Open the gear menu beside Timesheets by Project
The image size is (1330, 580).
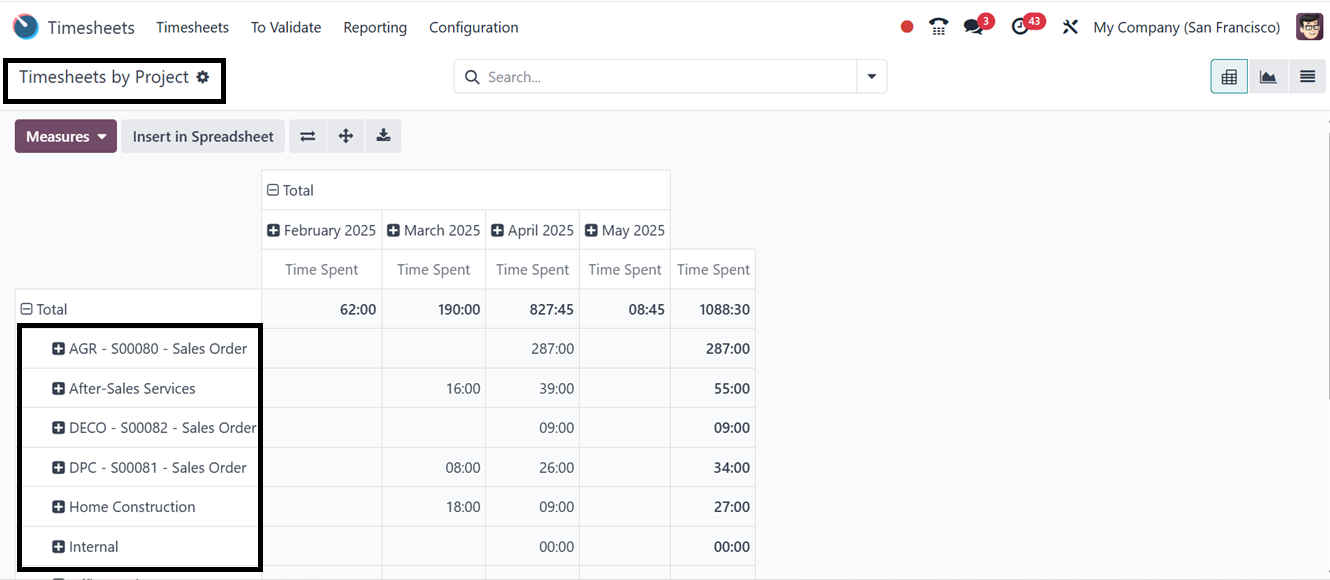203,77
